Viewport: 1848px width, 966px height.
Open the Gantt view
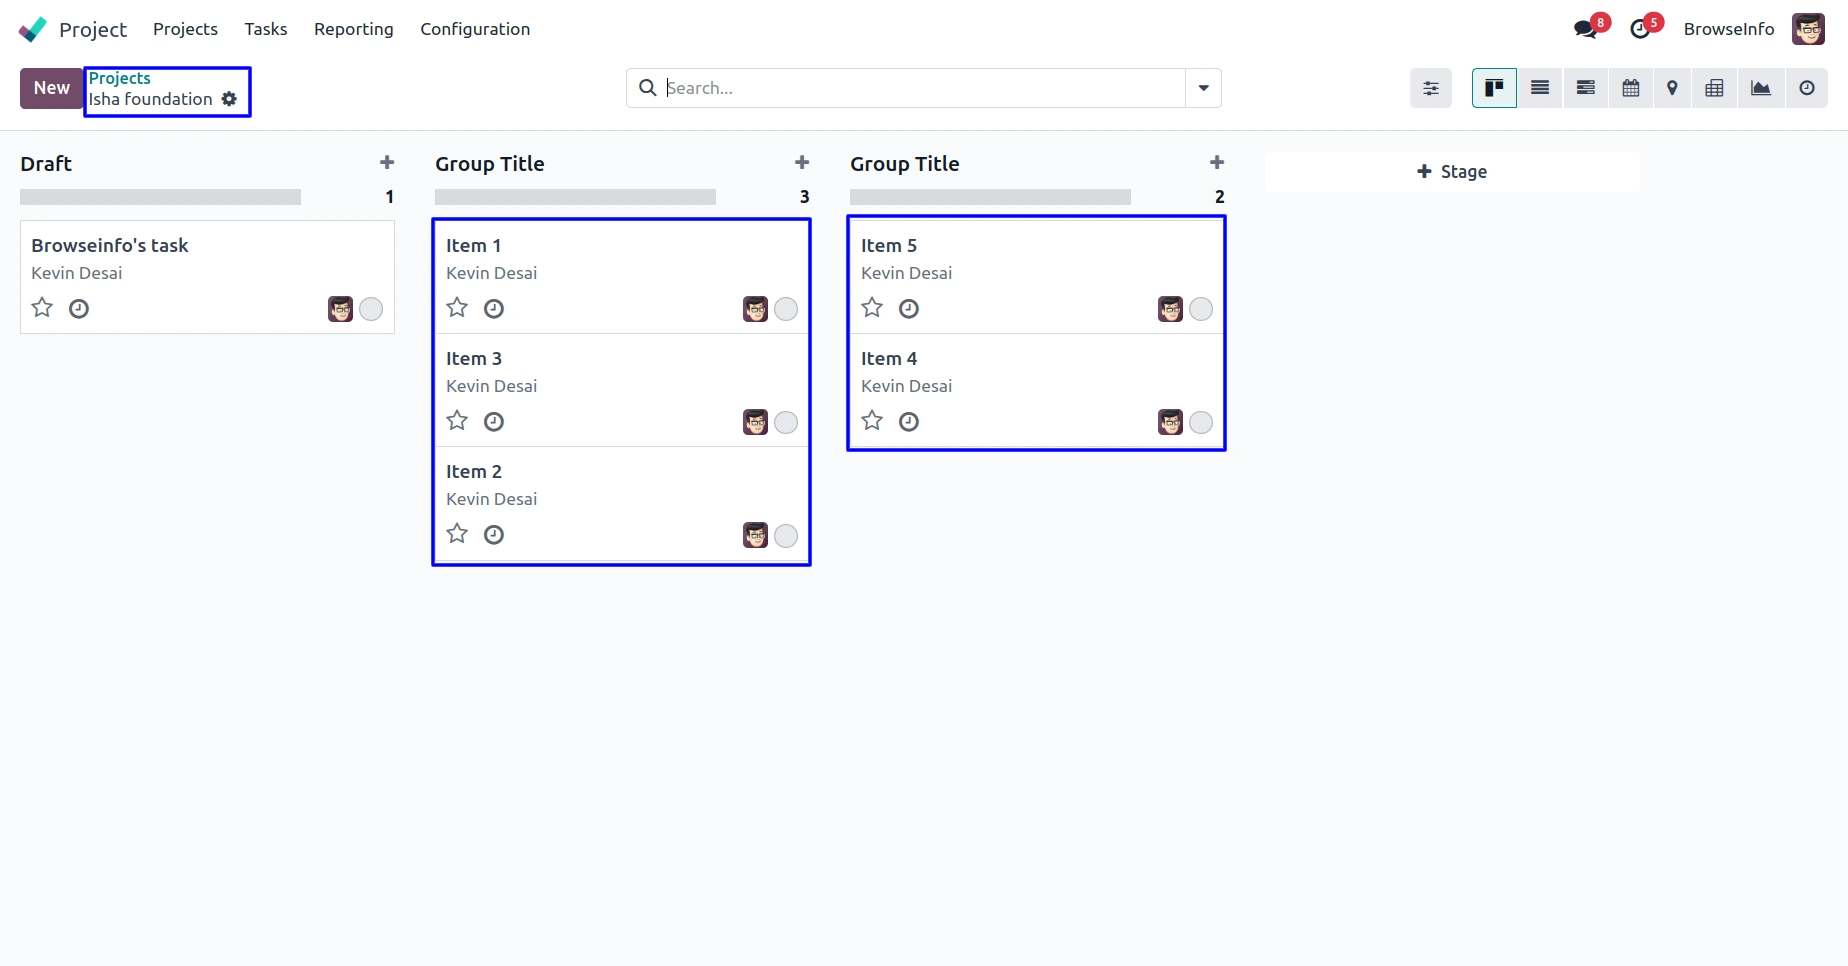click(x=1585, y=88)
